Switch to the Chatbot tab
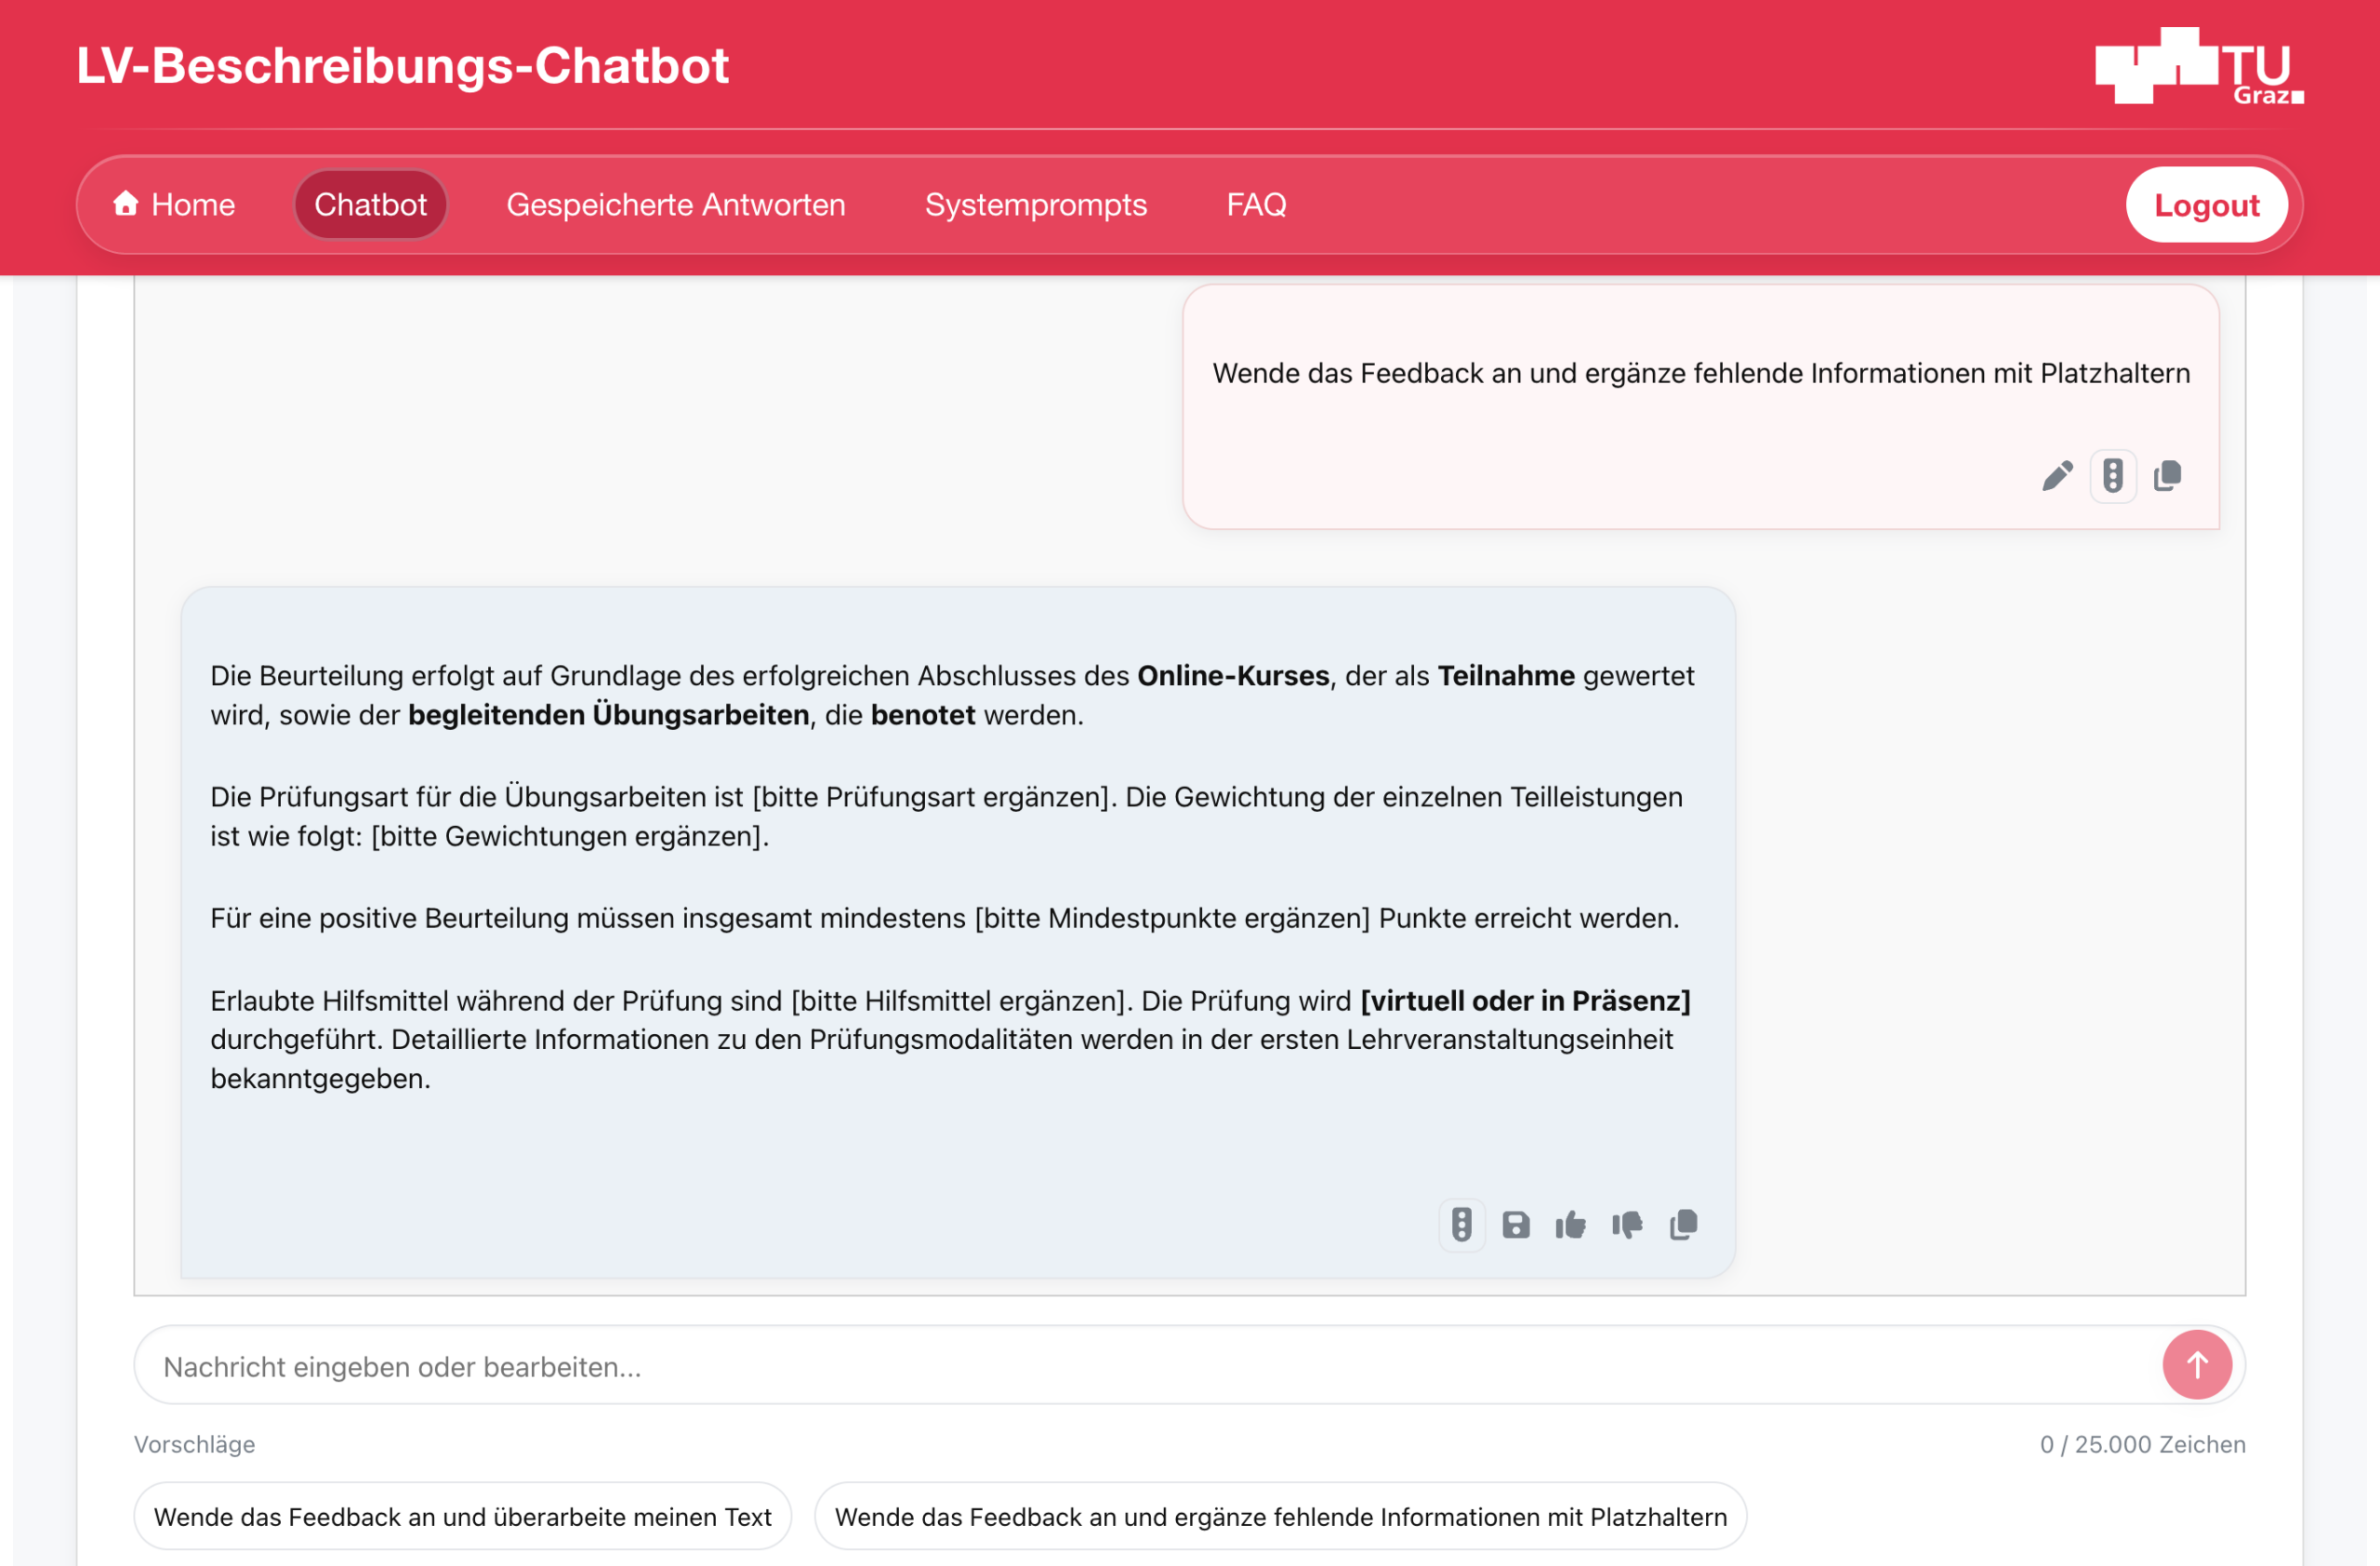2380x1566 pixels. pyautogui.click(x=370, y=204)
